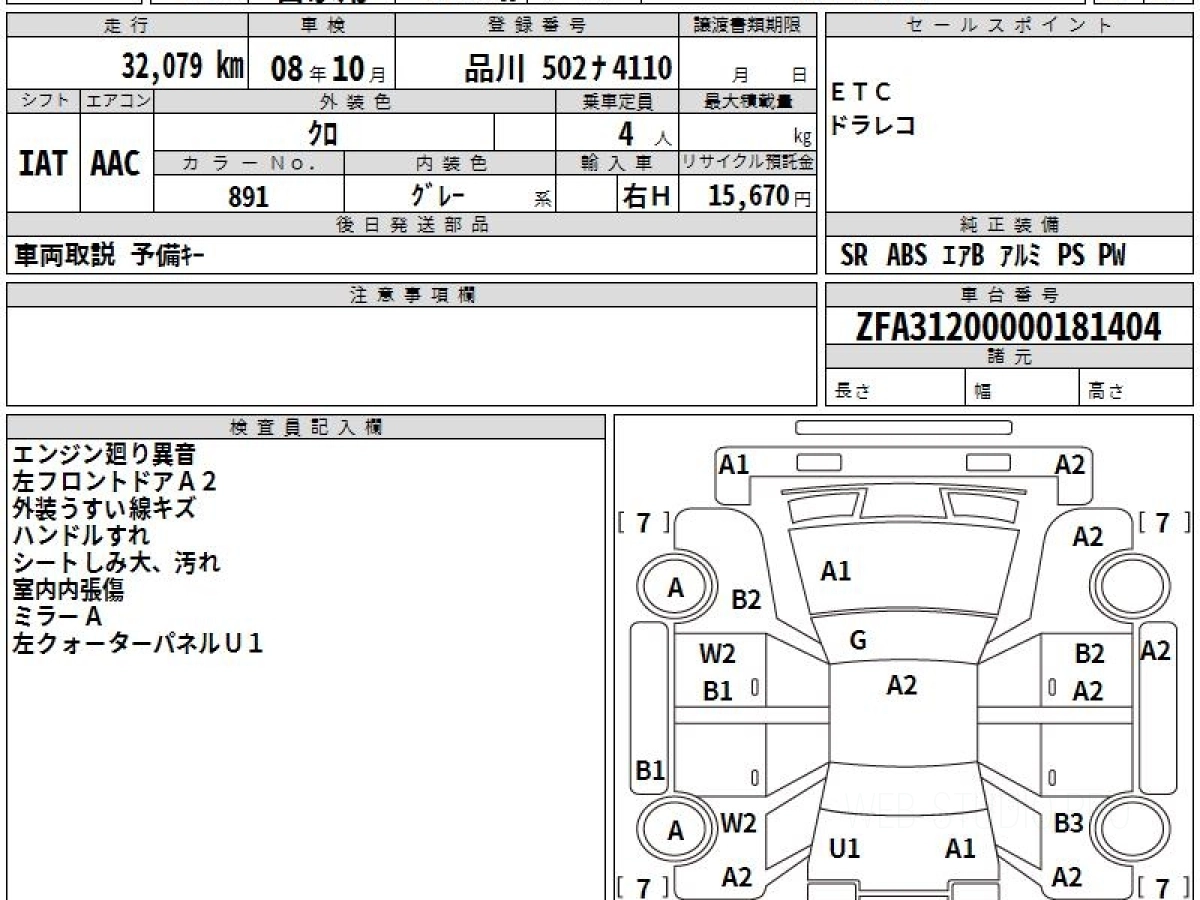Select ETC in sales points
Viewport: 1200px width, 900px height.
pos(860,93)
